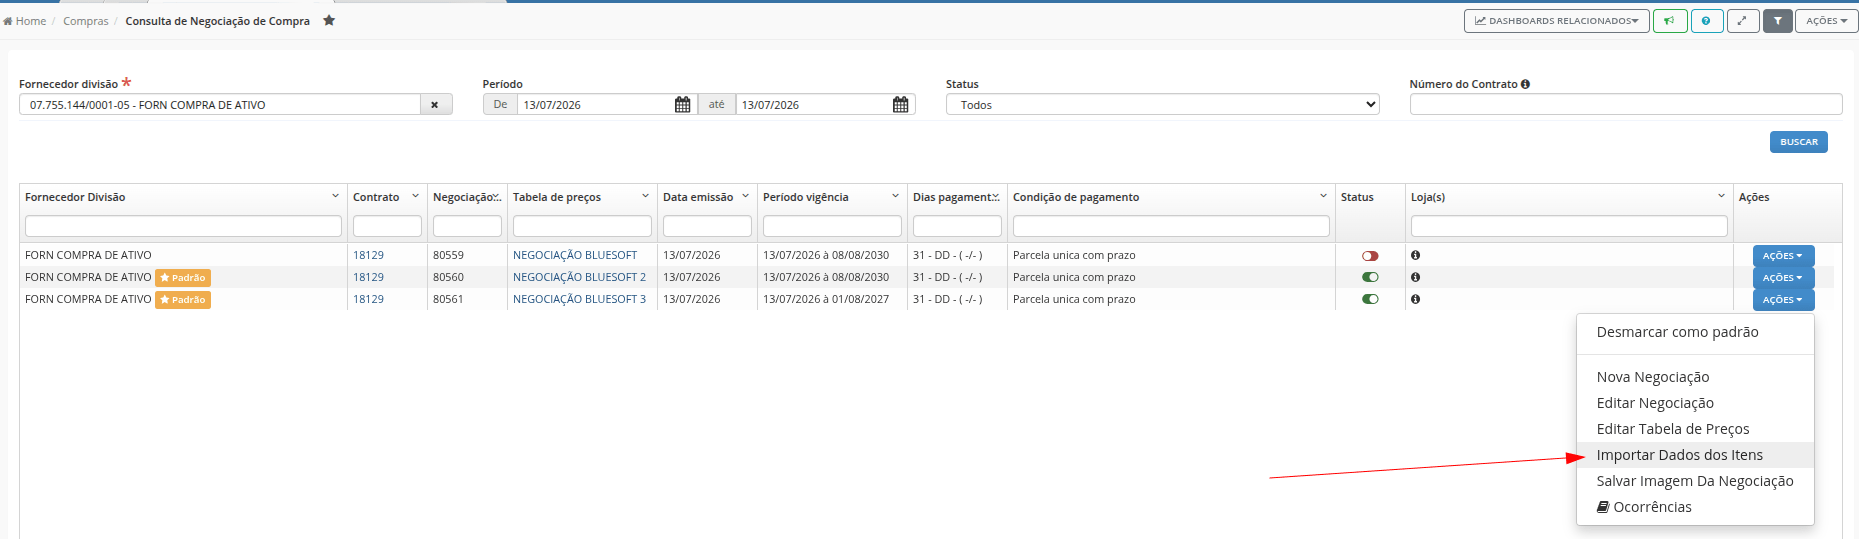Image resolution: width=1859 pixels, height=539 pixels.
Task: Click Loja(s) info icon for negotiation 80559
Action: click(1415, 255)
